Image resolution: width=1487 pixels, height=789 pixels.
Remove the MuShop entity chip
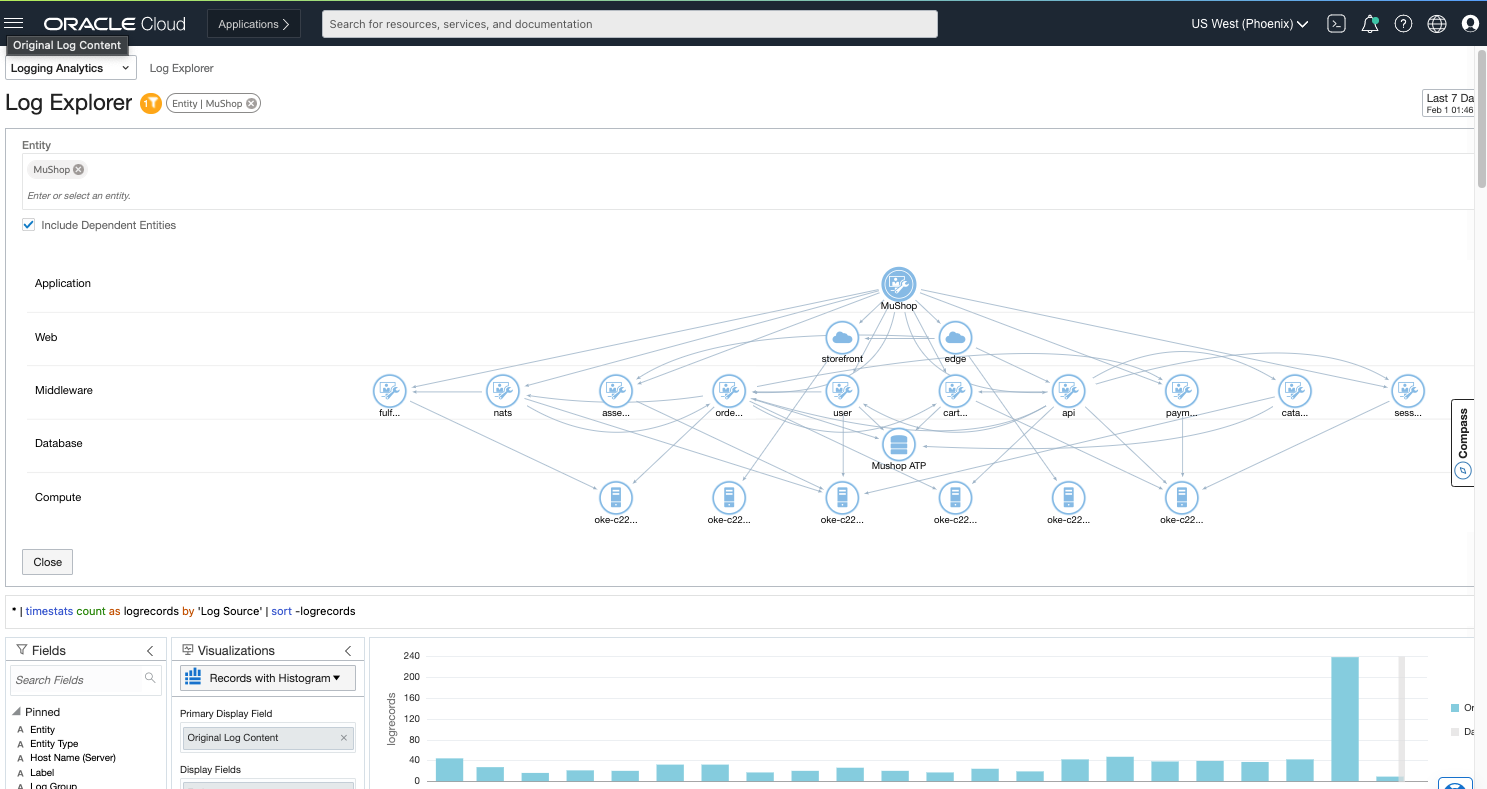pyautogui.click(x=79, y=170)
